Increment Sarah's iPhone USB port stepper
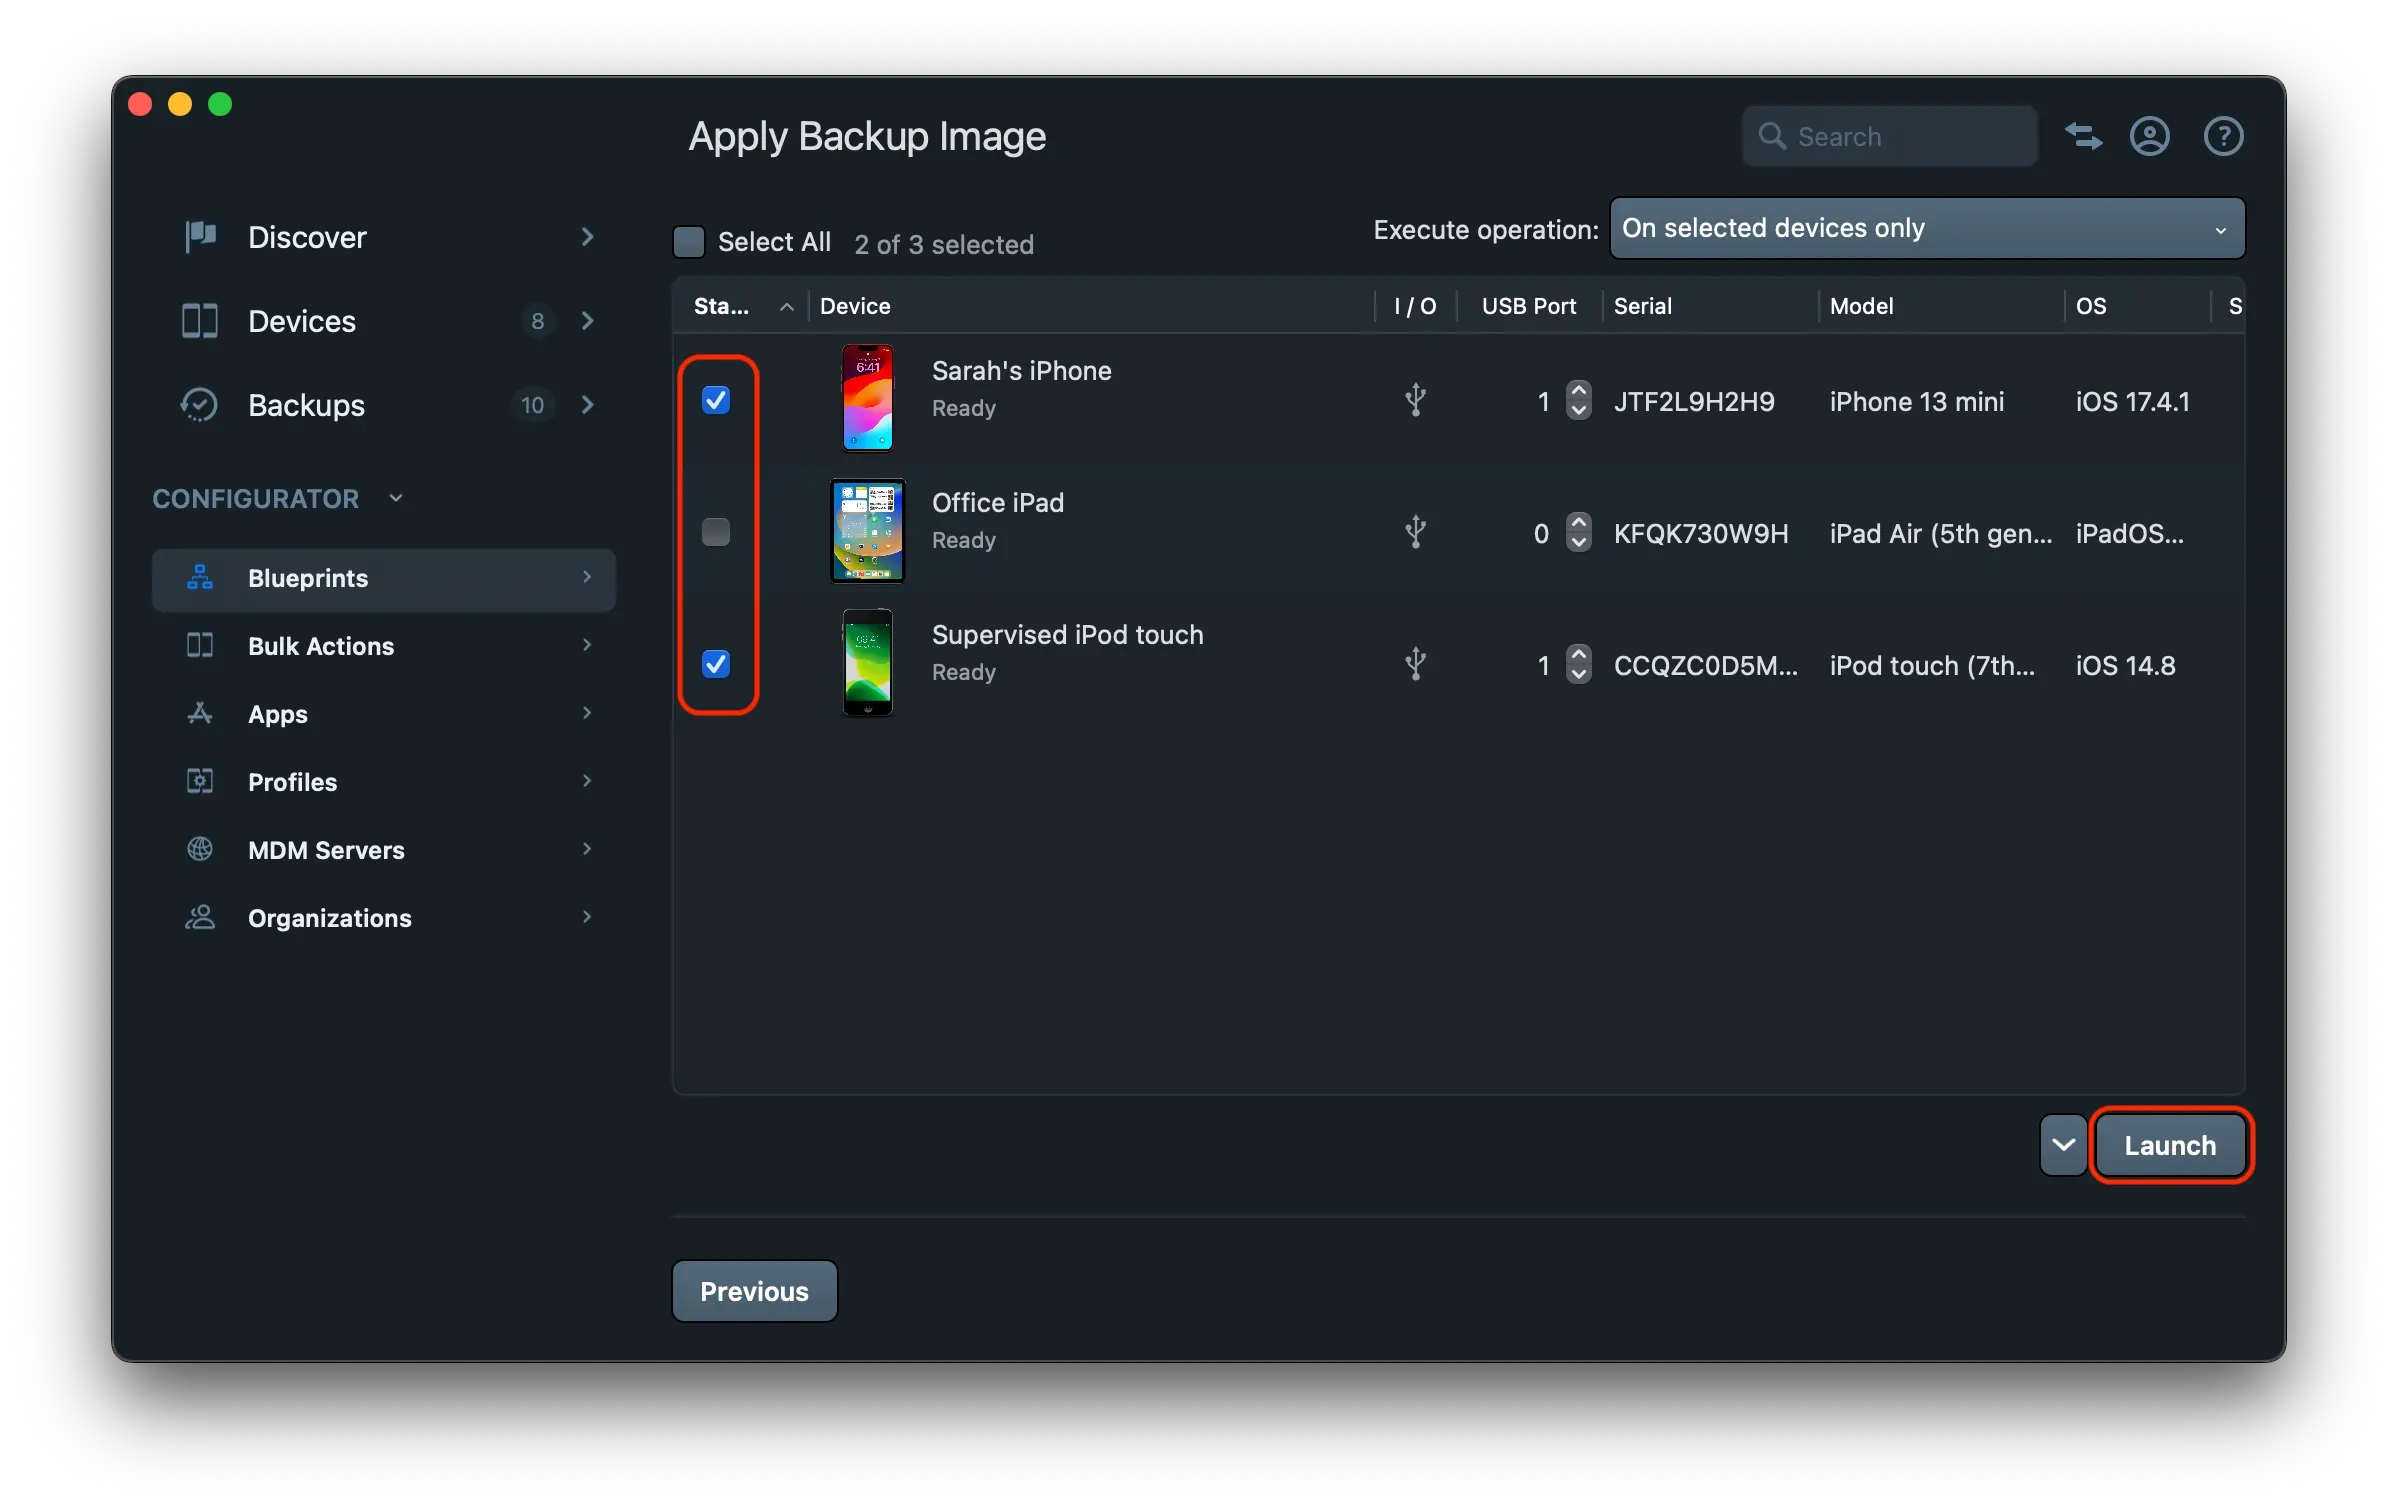 point(1579,392)
